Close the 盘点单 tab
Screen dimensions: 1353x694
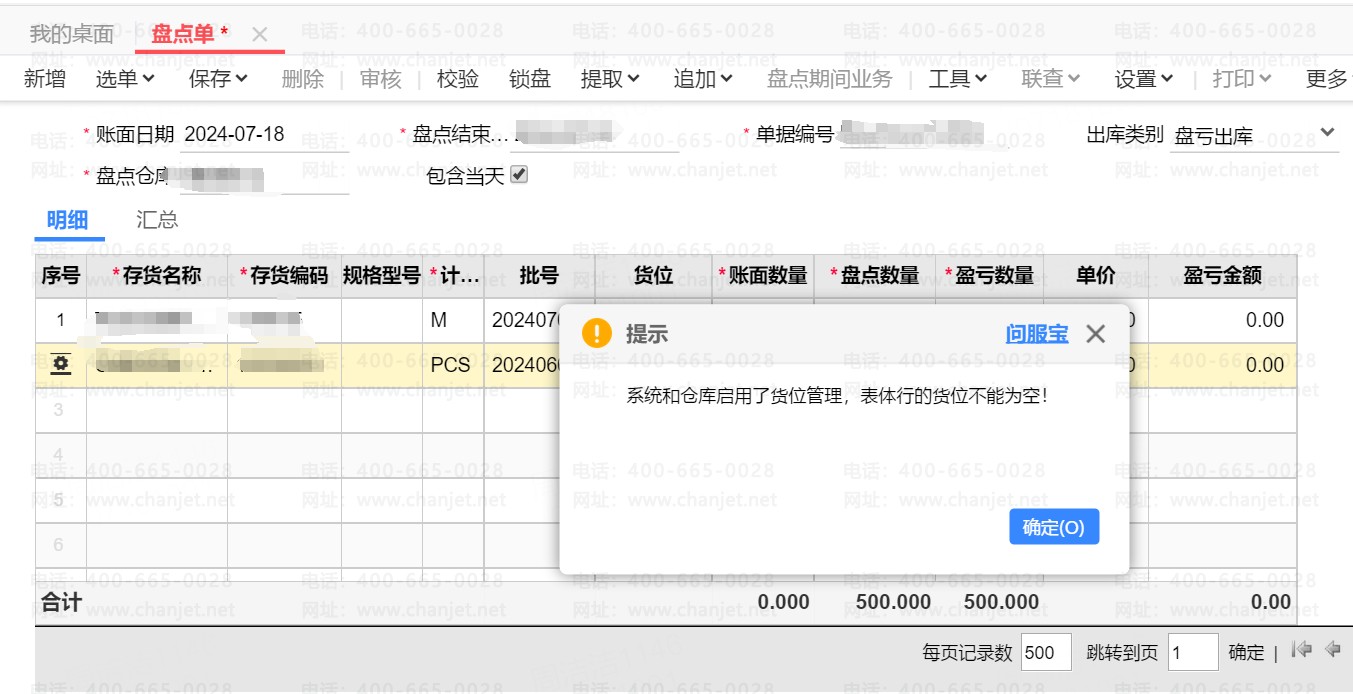pyautogui.click(x=259, y=34)
